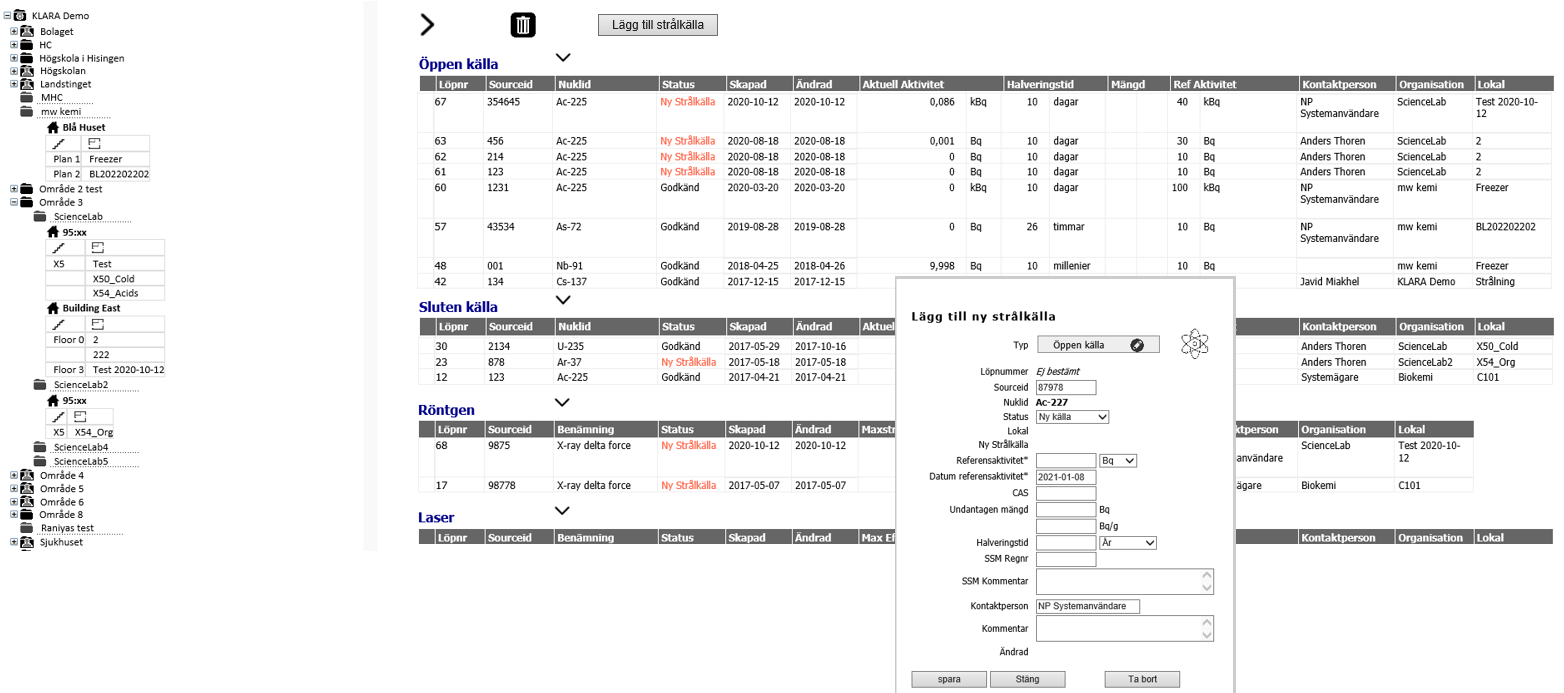Image resolution: width=1564 pixels, height=693 pixels.
Task: Expand the Bolaget tree node
Action: pyautogui.click(x=14, y=31)
